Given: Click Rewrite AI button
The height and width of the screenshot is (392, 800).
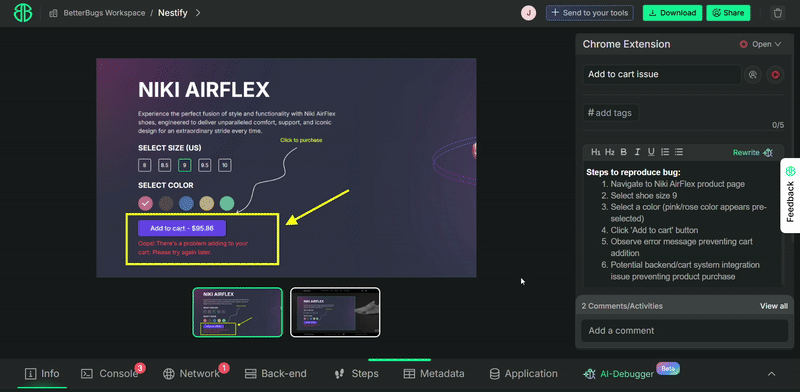Looking at the screenshot, I should tap(753, 153).
